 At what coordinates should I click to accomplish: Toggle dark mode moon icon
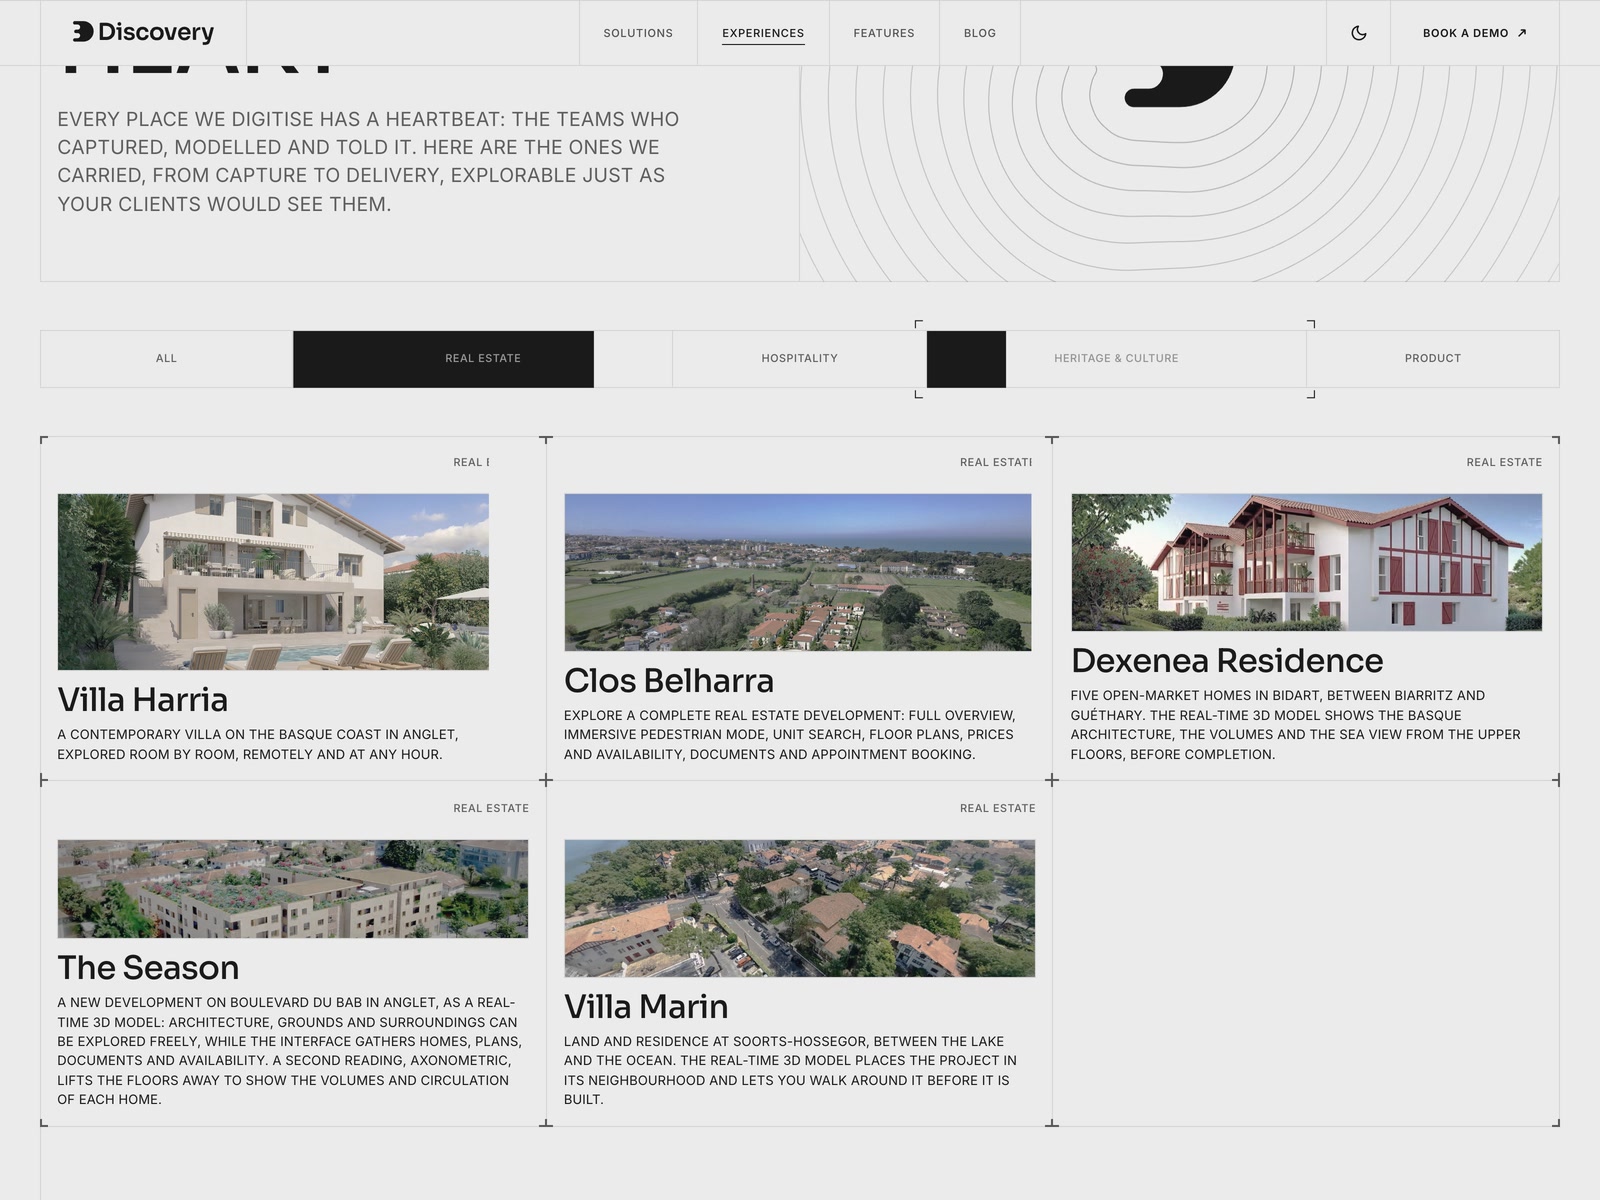coord(1358,33)
